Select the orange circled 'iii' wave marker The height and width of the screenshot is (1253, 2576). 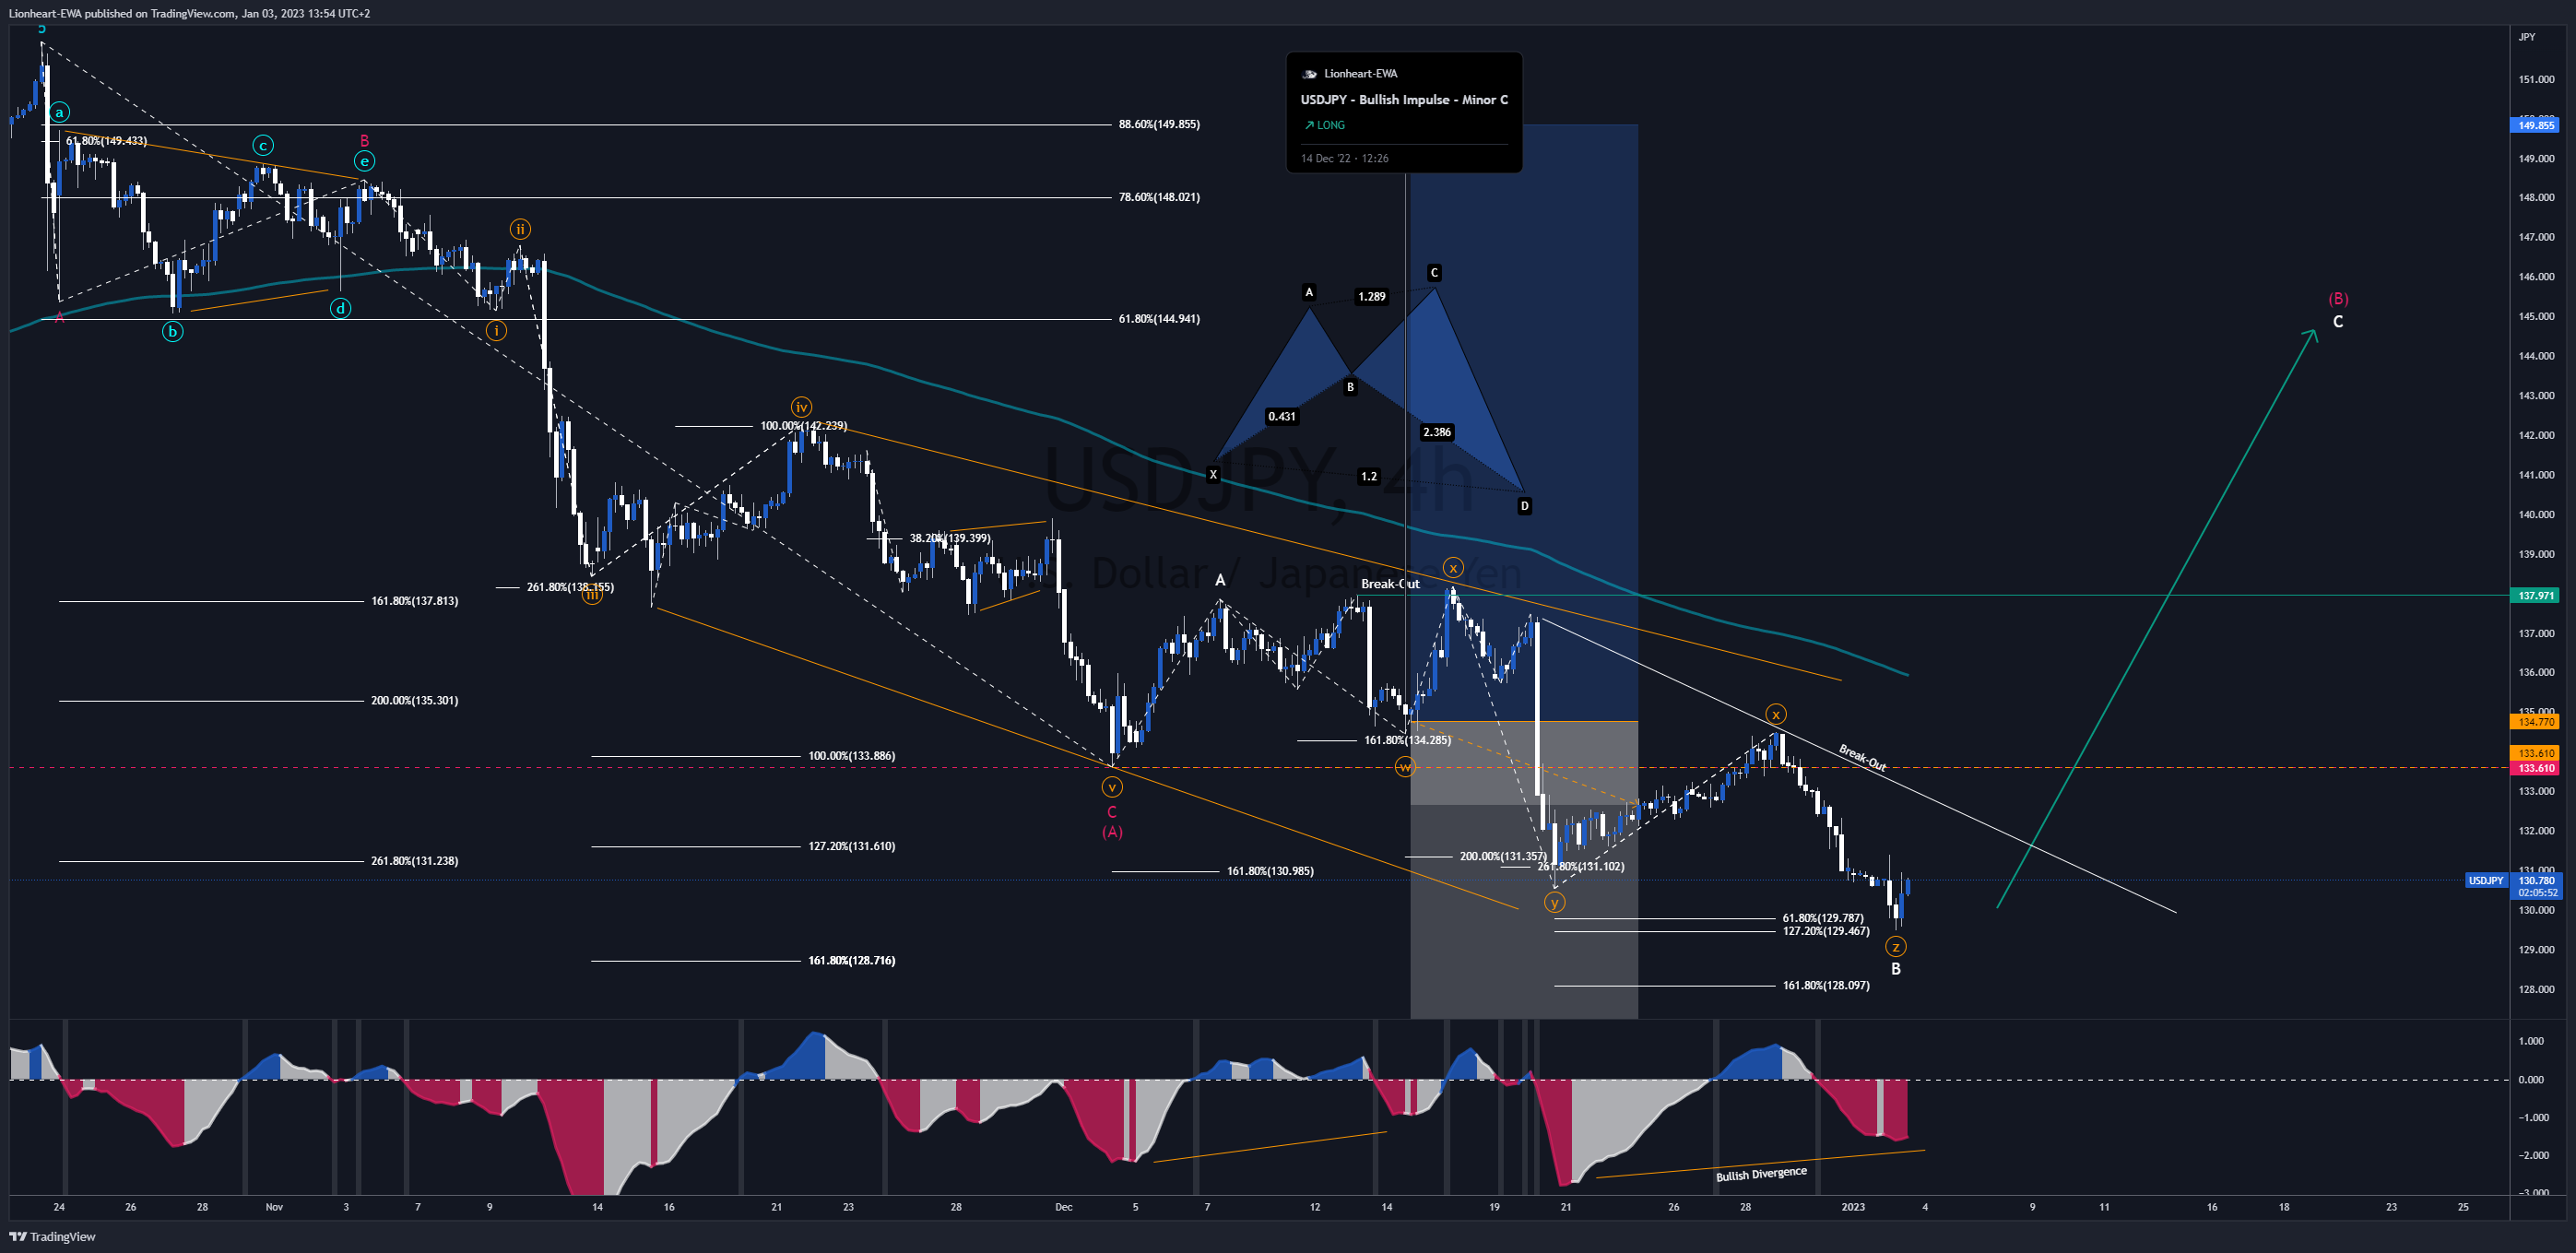coord(592,595)
